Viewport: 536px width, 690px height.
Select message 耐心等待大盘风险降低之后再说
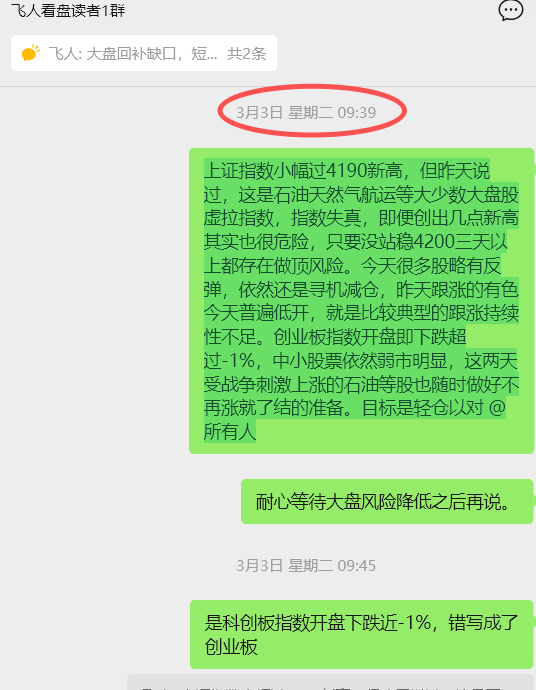point(387,502)
